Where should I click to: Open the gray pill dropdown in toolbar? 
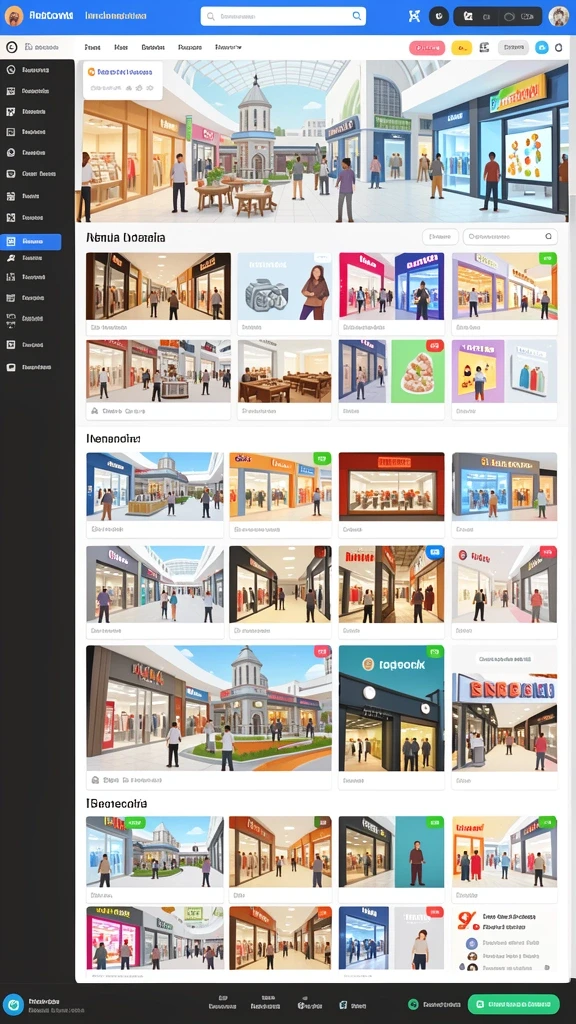coord(513,47)
